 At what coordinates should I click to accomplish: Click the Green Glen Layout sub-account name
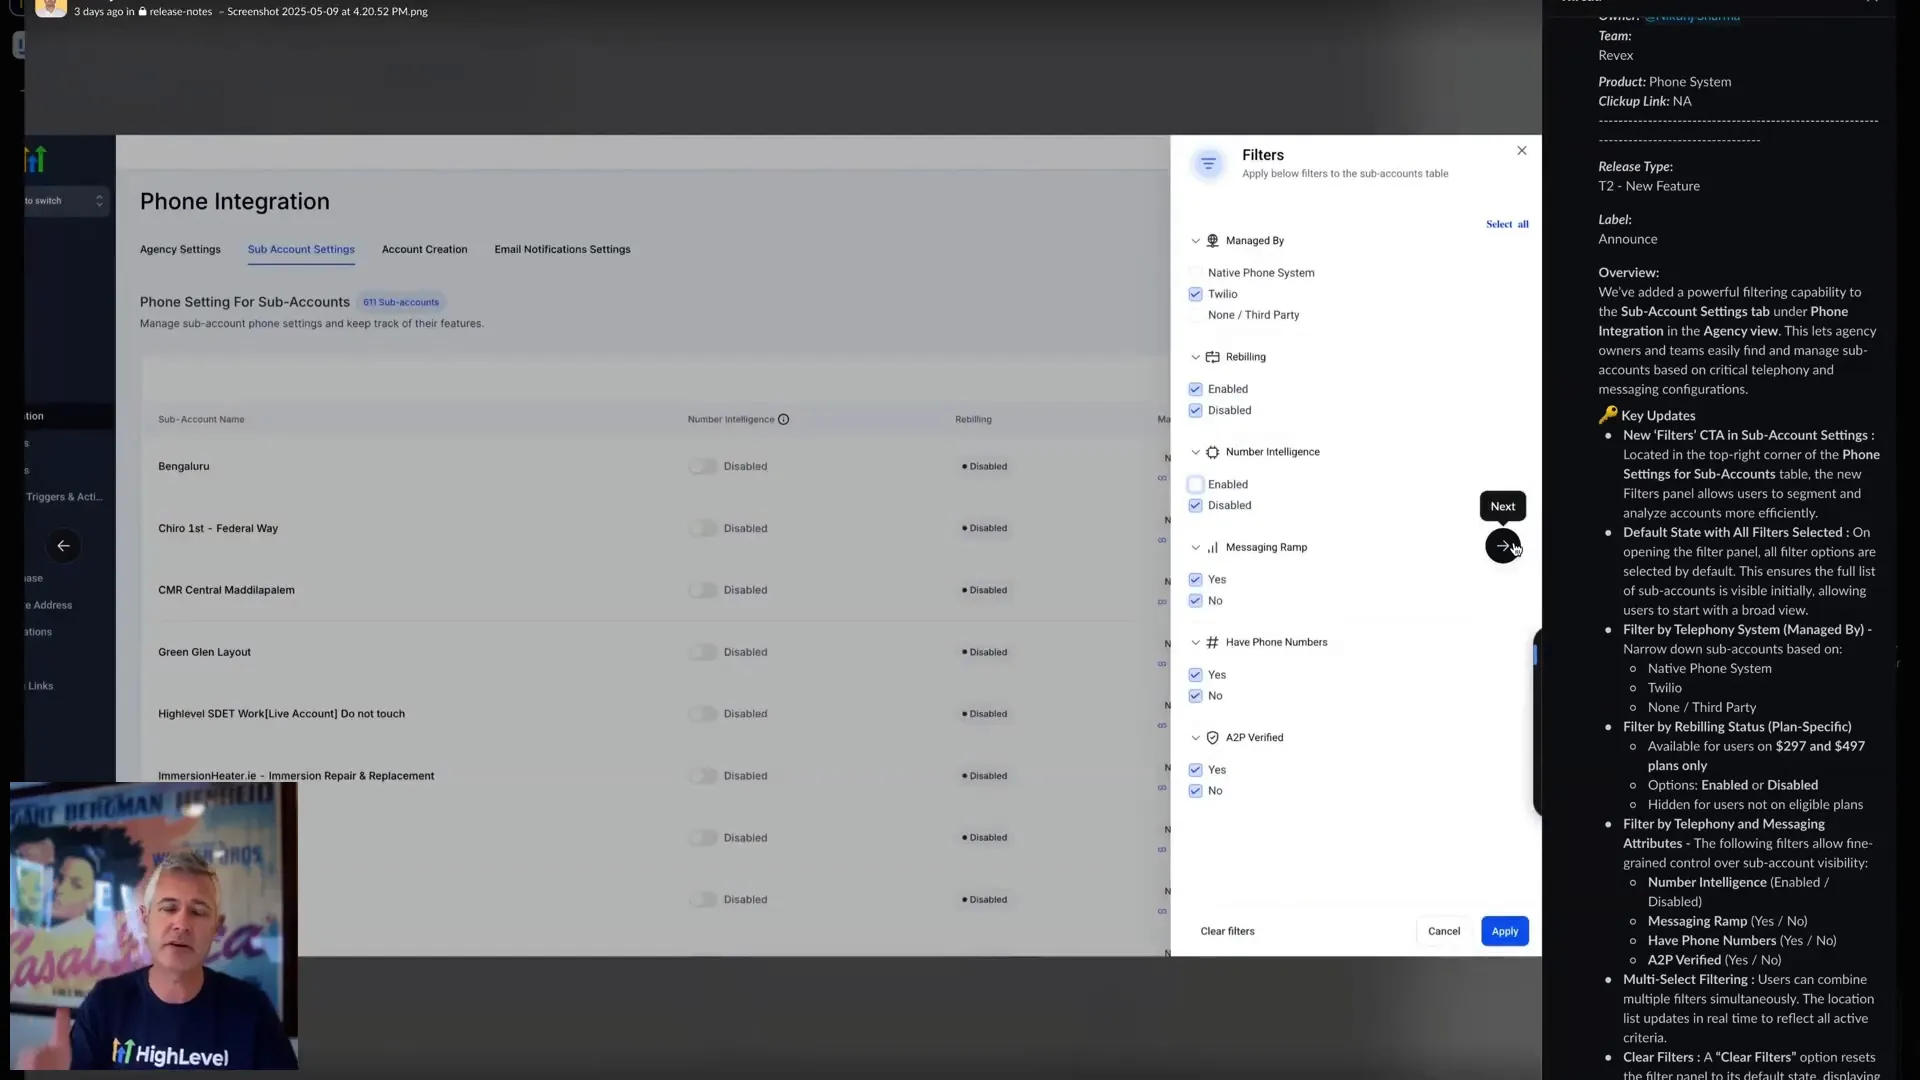[204, 653]
